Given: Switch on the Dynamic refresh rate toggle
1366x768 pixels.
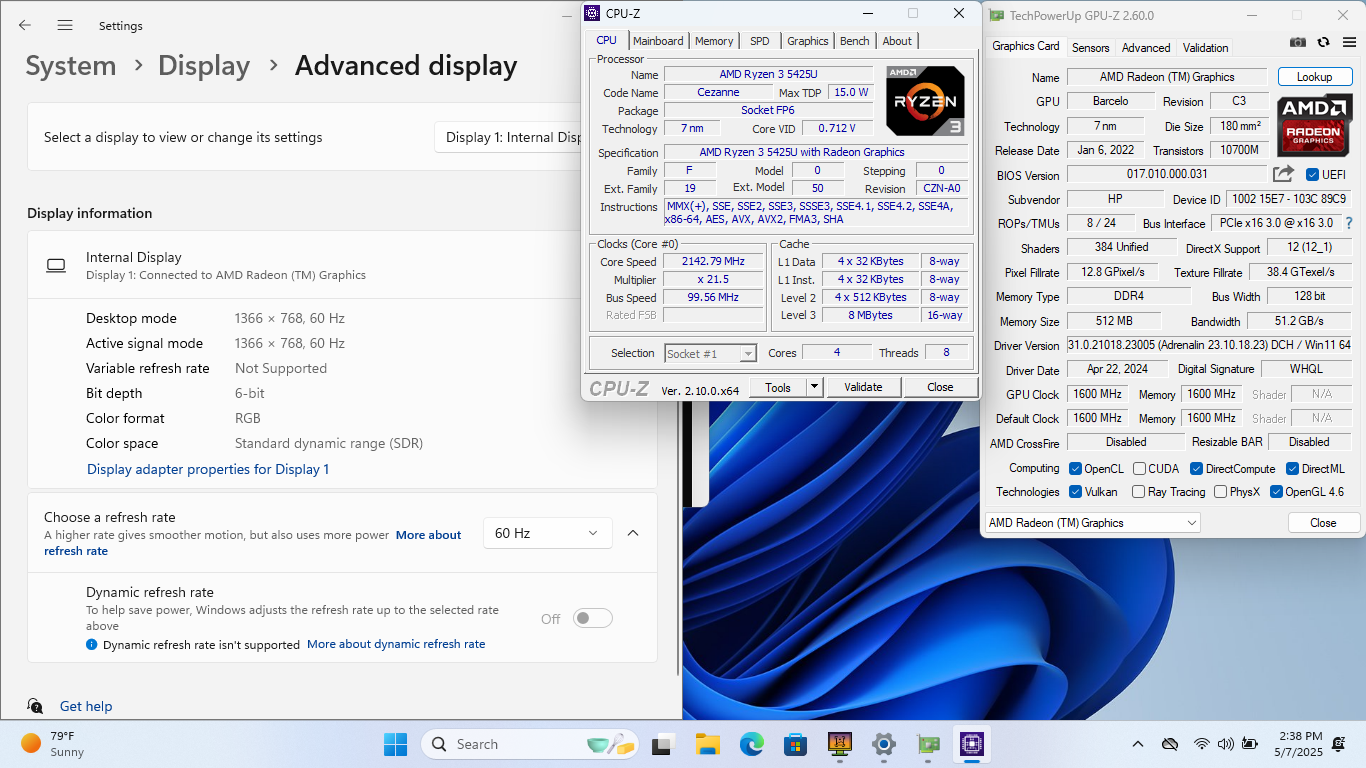Looking at the screenshot, I should coord(592,619).
